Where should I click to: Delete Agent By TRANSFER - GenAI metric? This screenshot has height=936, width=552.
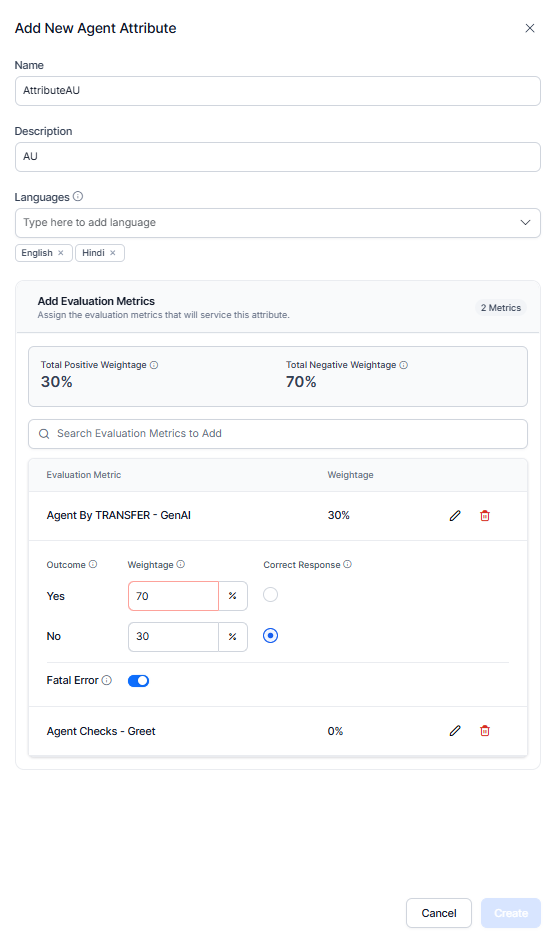pyautogui.click(x=485, y=516)
